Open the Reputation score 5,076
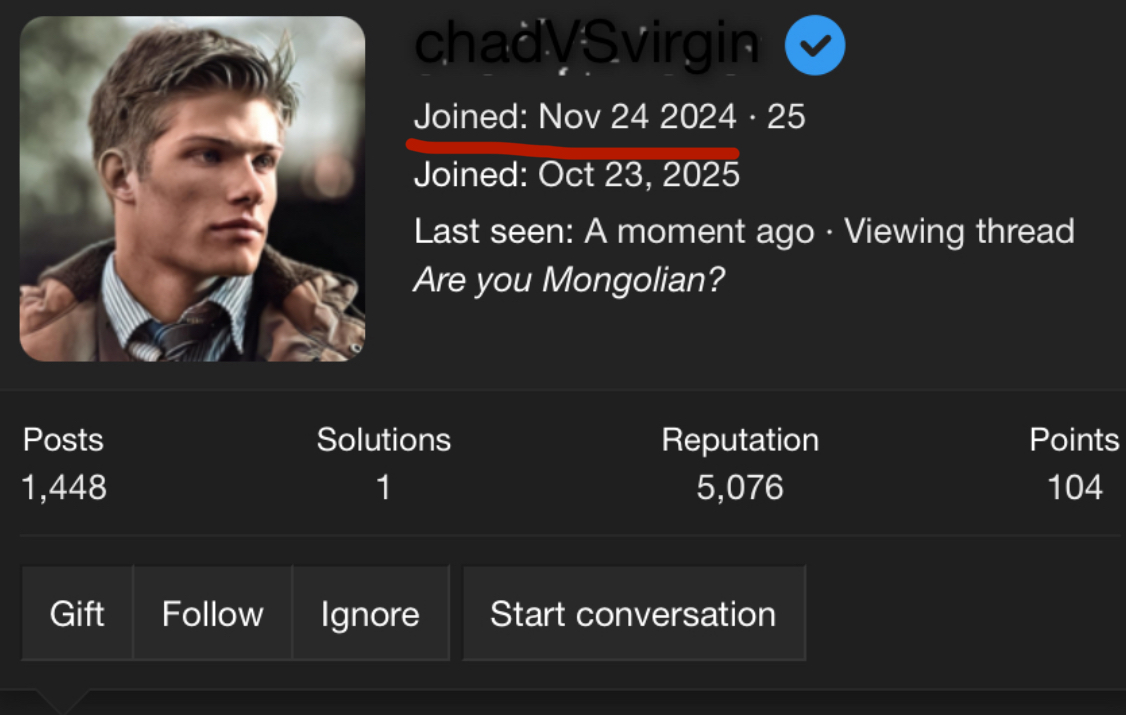Image resolution: width=1126 pixels, height=715 pixels. [x=740, y=488]
